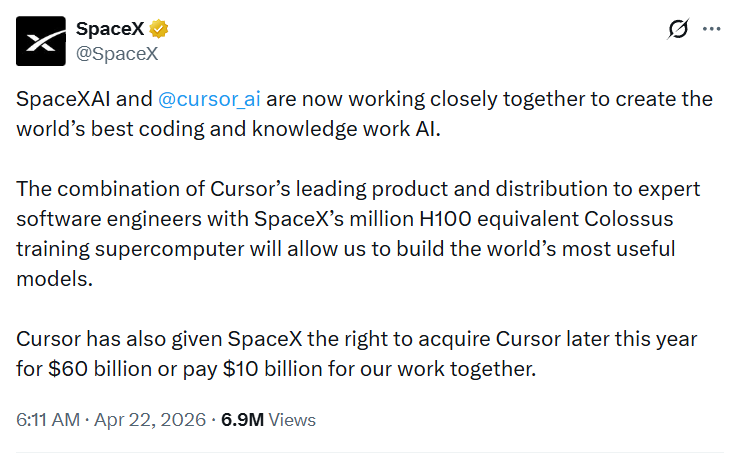Click the Colossus supercomputer paragraph
The width and height of the screenshot is (742, 455).
pos(360,233)
